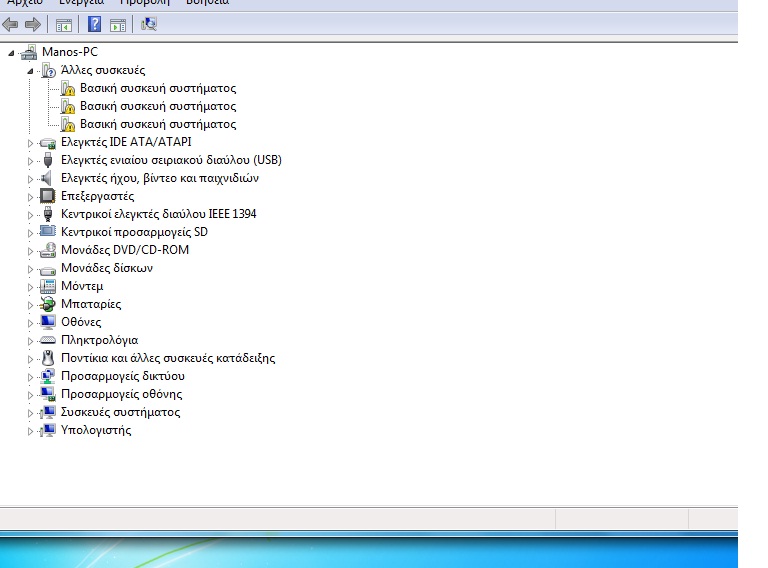Expand Ποντίκια και άλλες συσκευές κατάδειξης

pyautogui.click(x=30, y=359)
